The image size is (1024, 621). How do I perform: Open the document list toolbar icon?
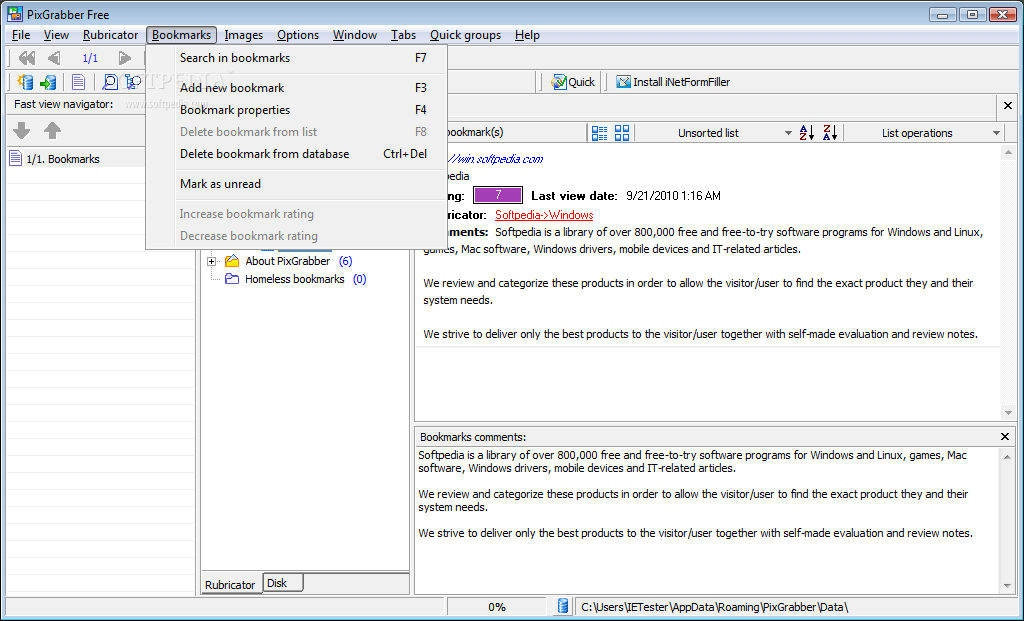point(78,82)
